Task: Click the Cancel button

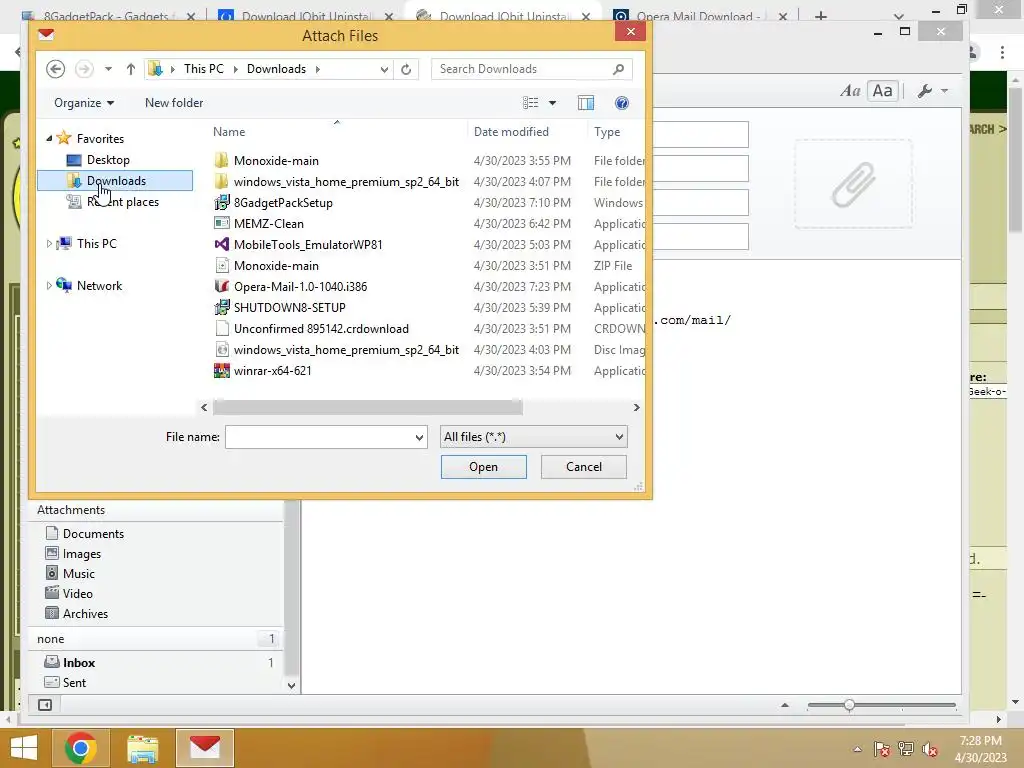Action: 584,467
